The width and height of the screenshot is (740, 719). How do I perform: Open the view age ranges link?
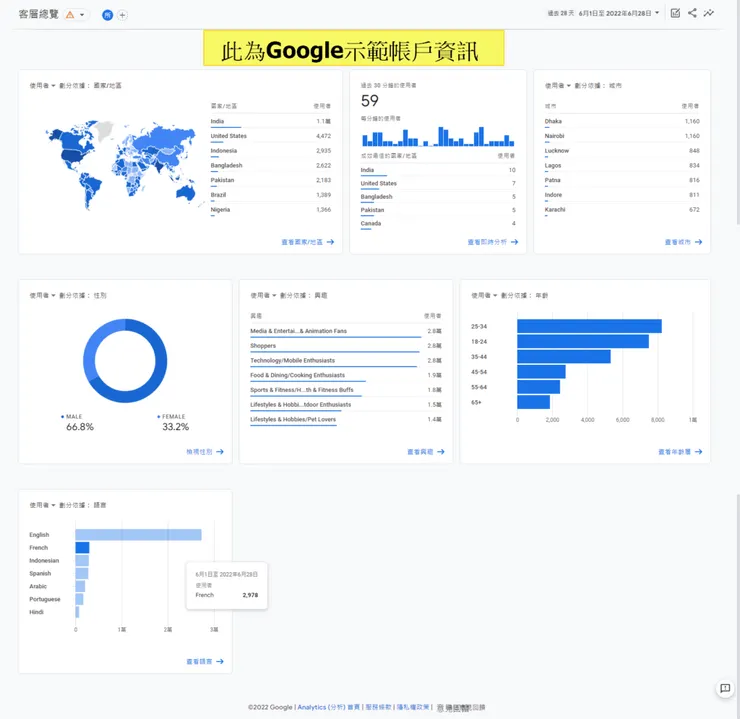[680, 452]
